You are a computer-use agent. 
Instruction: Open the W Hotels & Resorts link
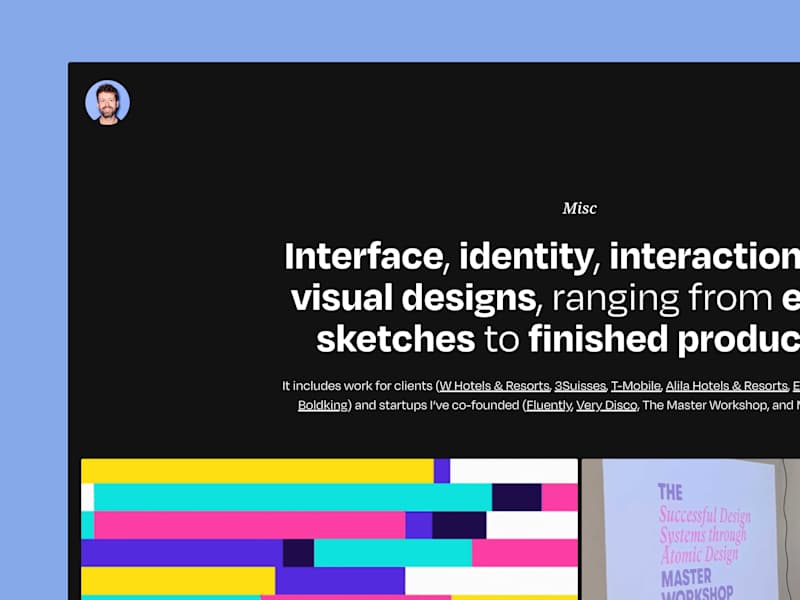pos(494,386)
